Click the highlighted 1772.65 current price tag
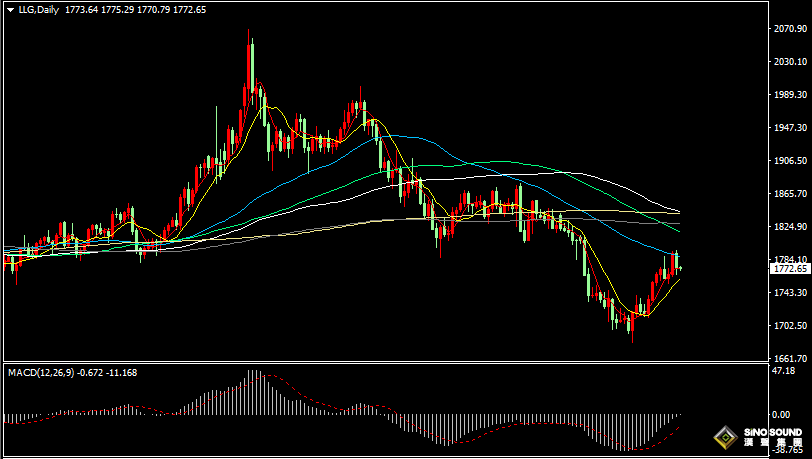This screenshot has height=459, width=812. coord(790,269)
